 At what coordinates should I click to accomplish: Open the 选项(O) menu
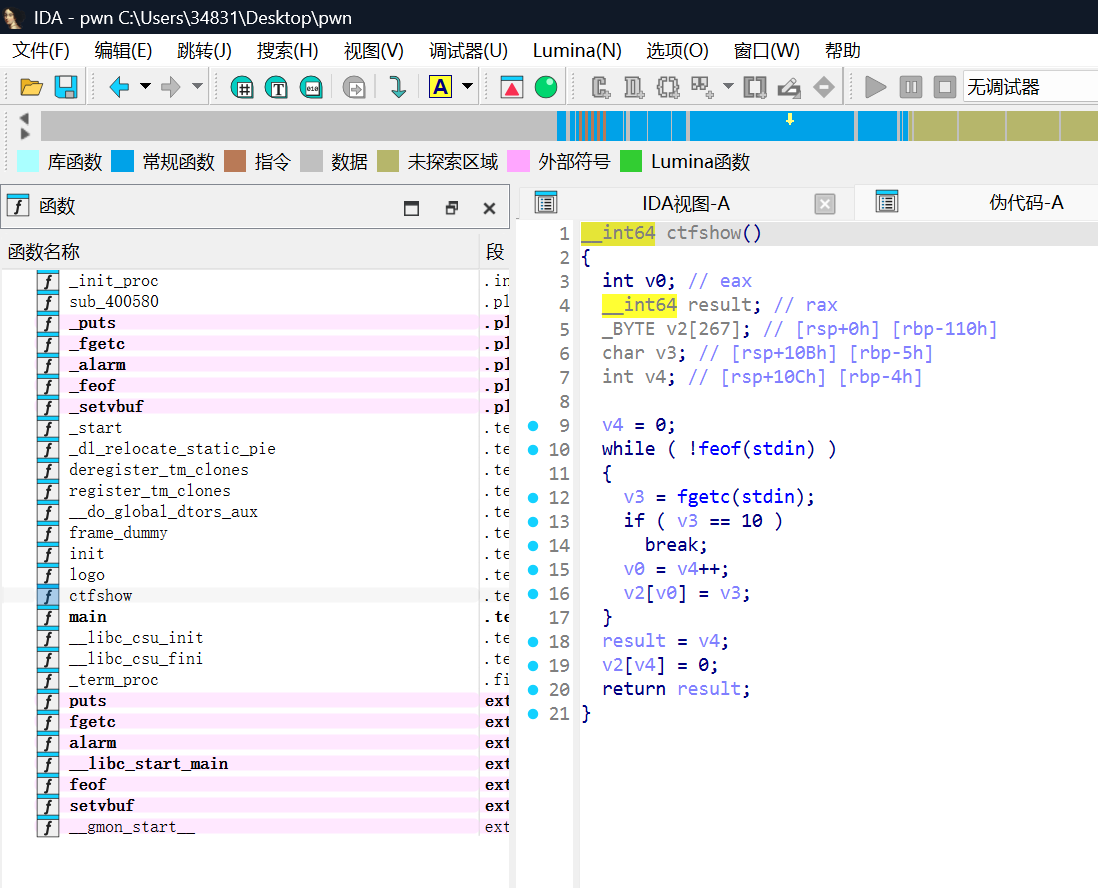click(677, 51)
